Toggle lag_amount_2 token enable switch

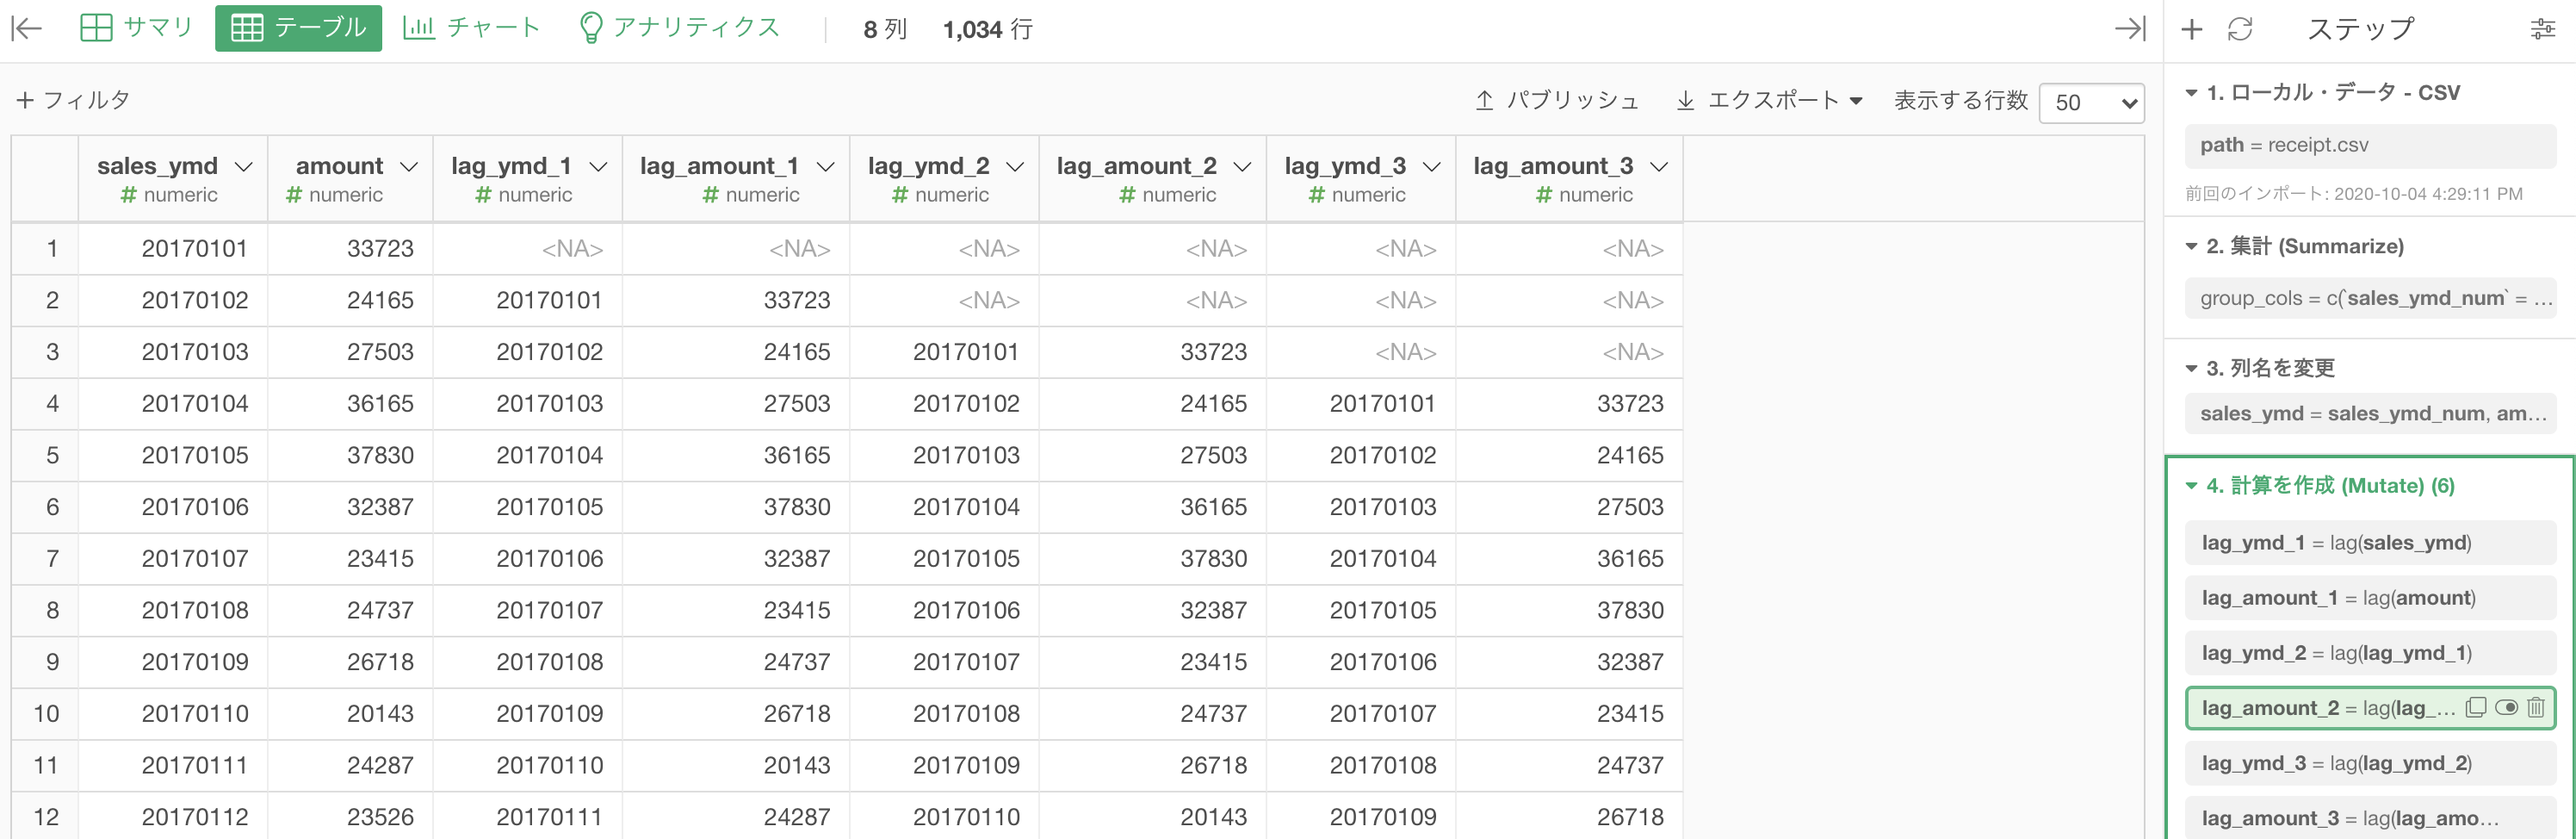click(2507, 707)
